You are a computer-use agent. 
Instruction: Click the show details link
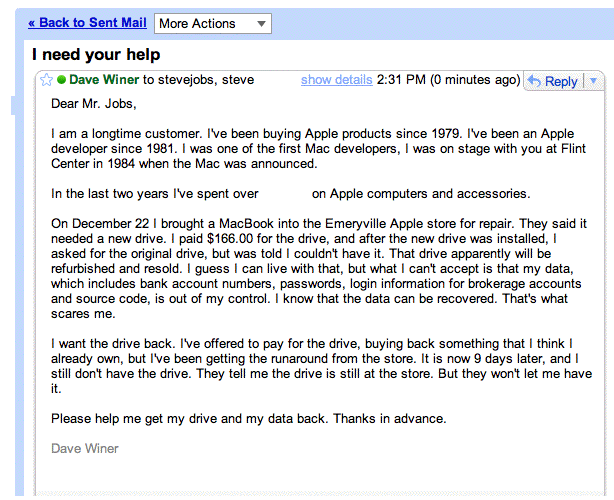335,80
